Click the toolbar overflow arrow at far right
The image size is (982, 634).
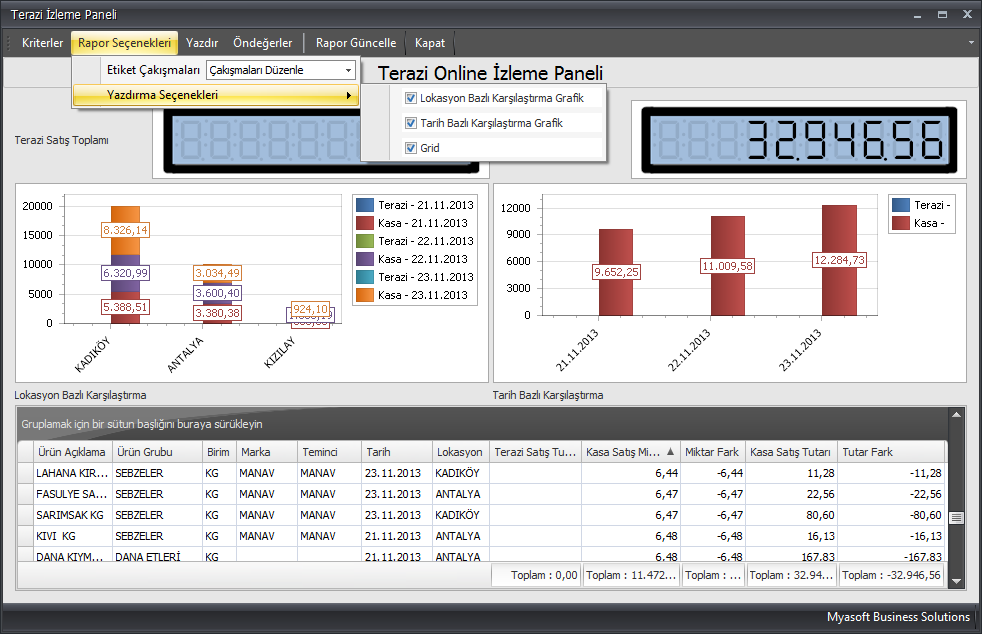pyautogui.click(x=971, y=43)
